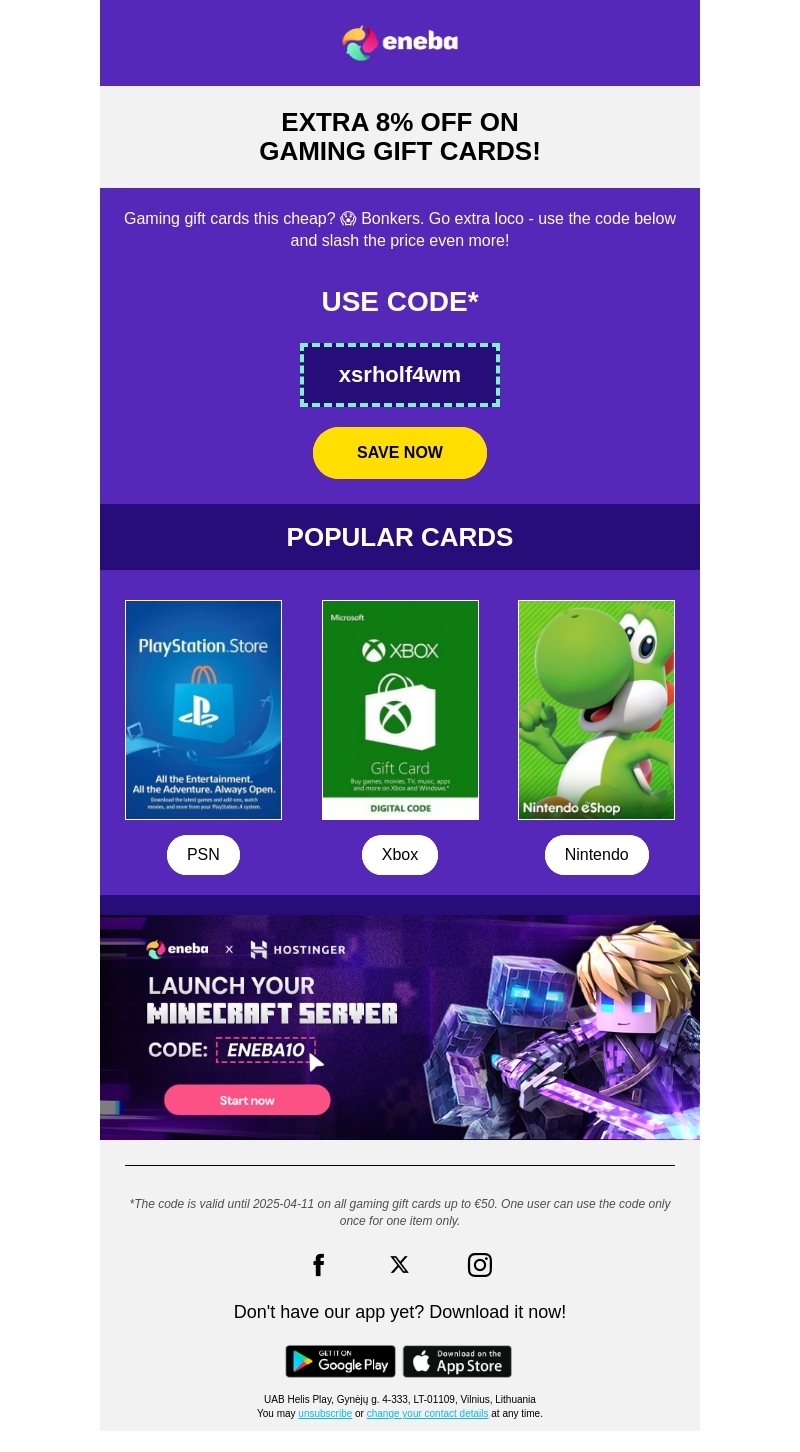Click the Hostinger logo in banner
The height and width of the screenshot is (1452, 800).
pyautogui.click(x=298, y=949)
